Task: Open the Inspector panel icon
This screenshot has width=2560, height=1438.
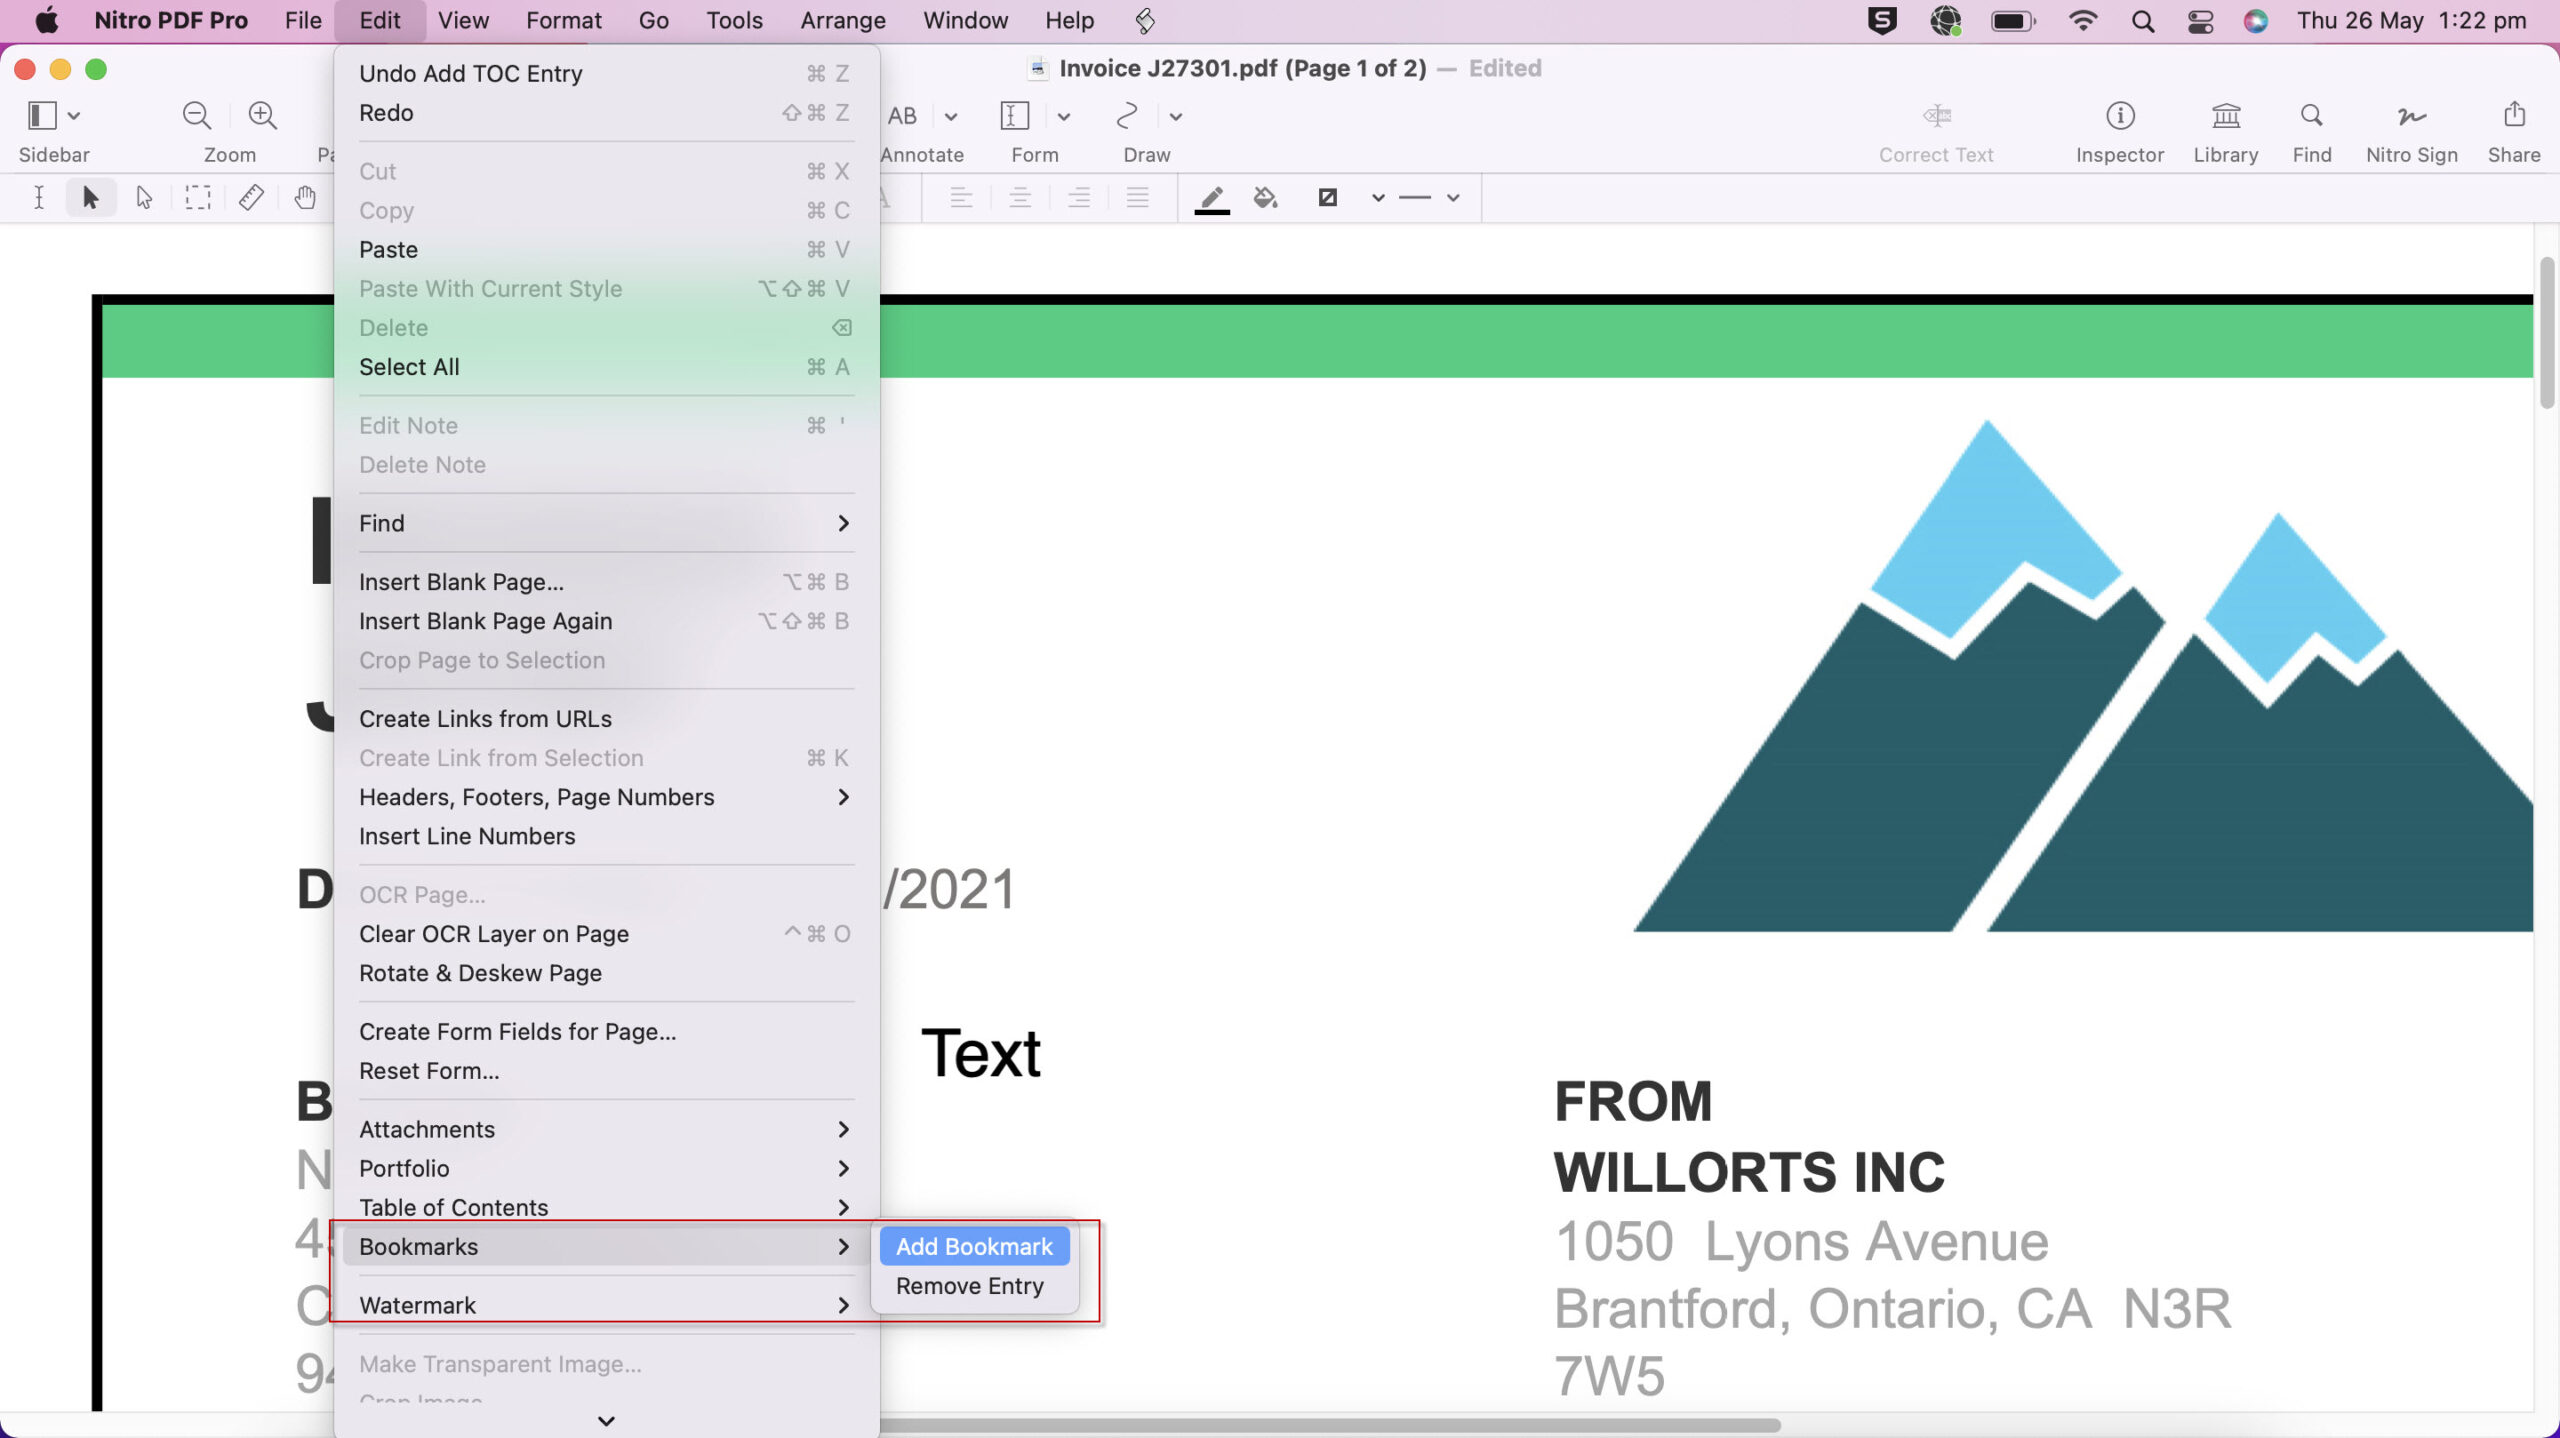Action: click(x=2119, y=116)
